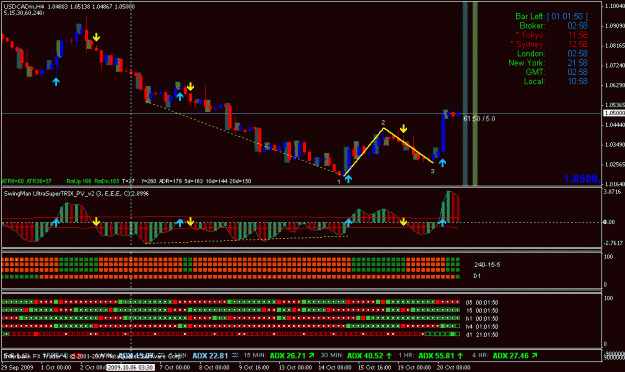The height and width of the screenshot is (372, 625).
Task: Click the d1 21:01:50 timer row label
Action: point(482,335)
